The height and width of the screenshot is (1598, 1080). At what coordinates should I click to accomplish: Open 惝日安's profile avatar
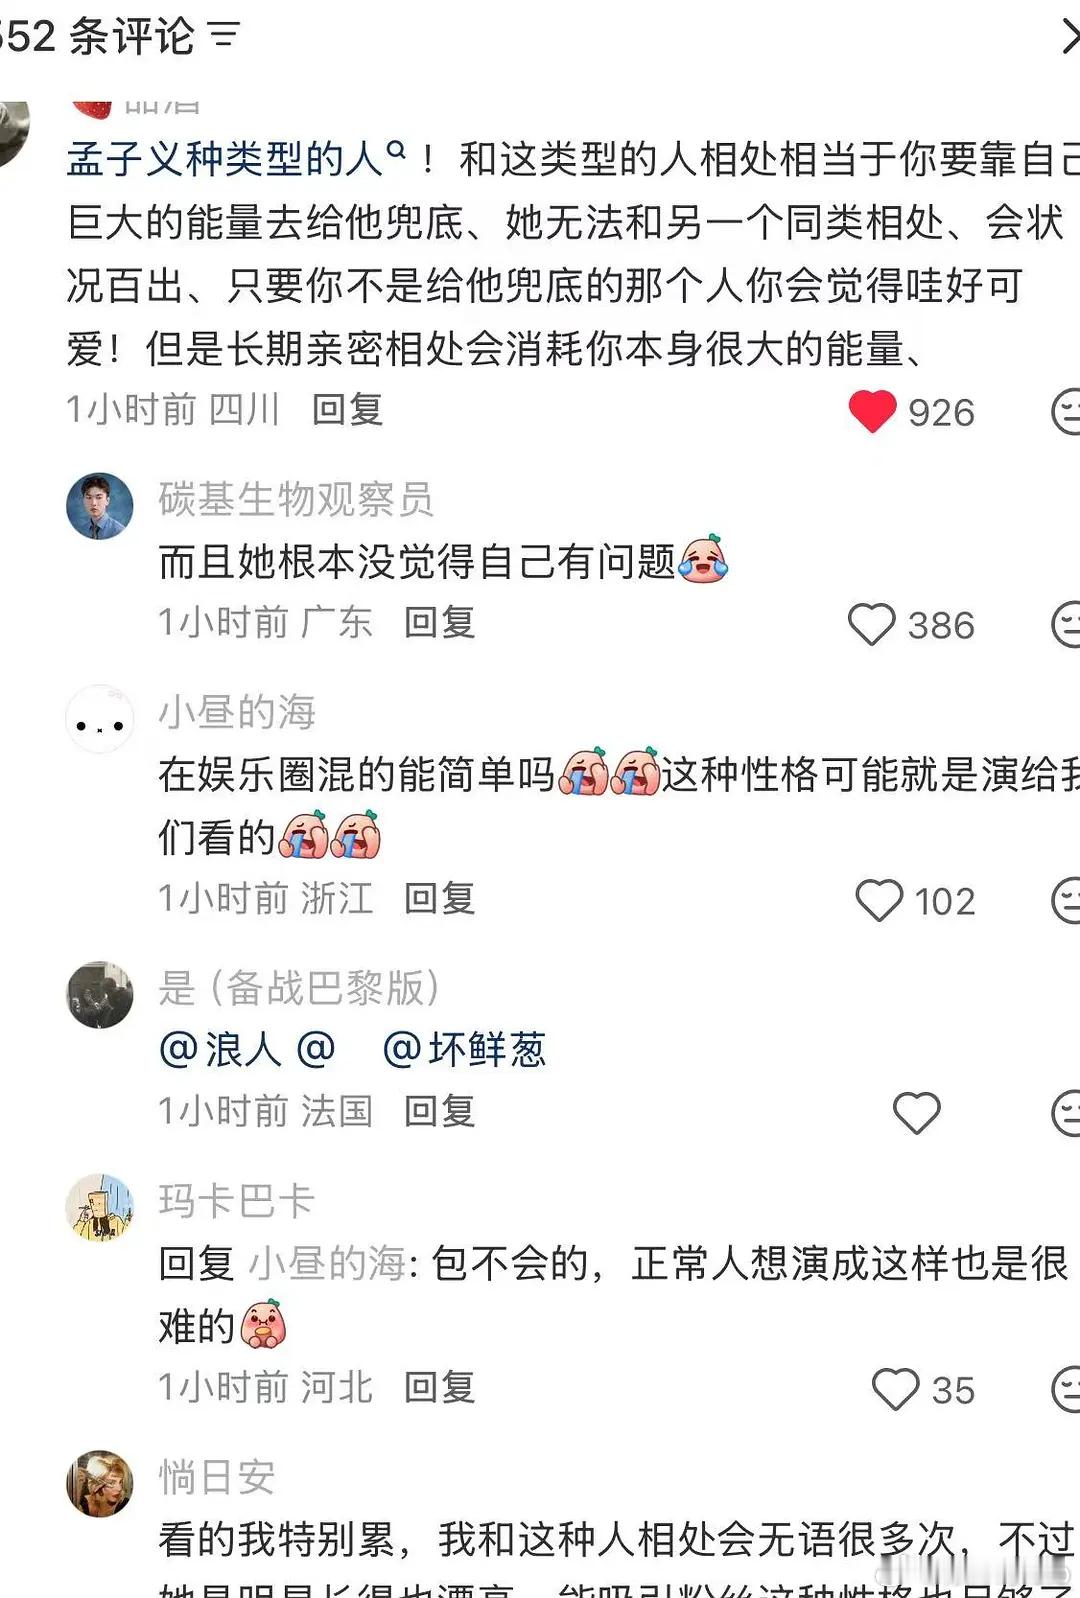[x=99, y=1484]
